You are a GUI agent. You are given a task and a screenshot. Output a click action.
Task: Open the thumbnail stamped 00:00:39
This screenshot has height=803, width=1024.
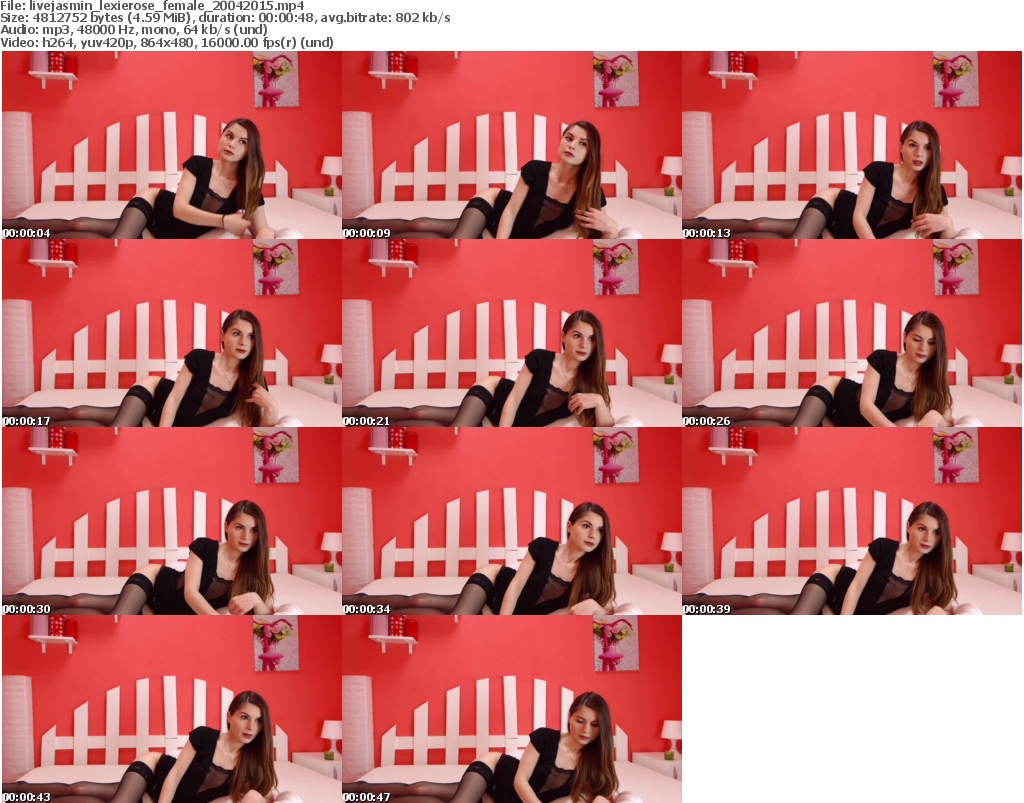[x=852, y=521]
